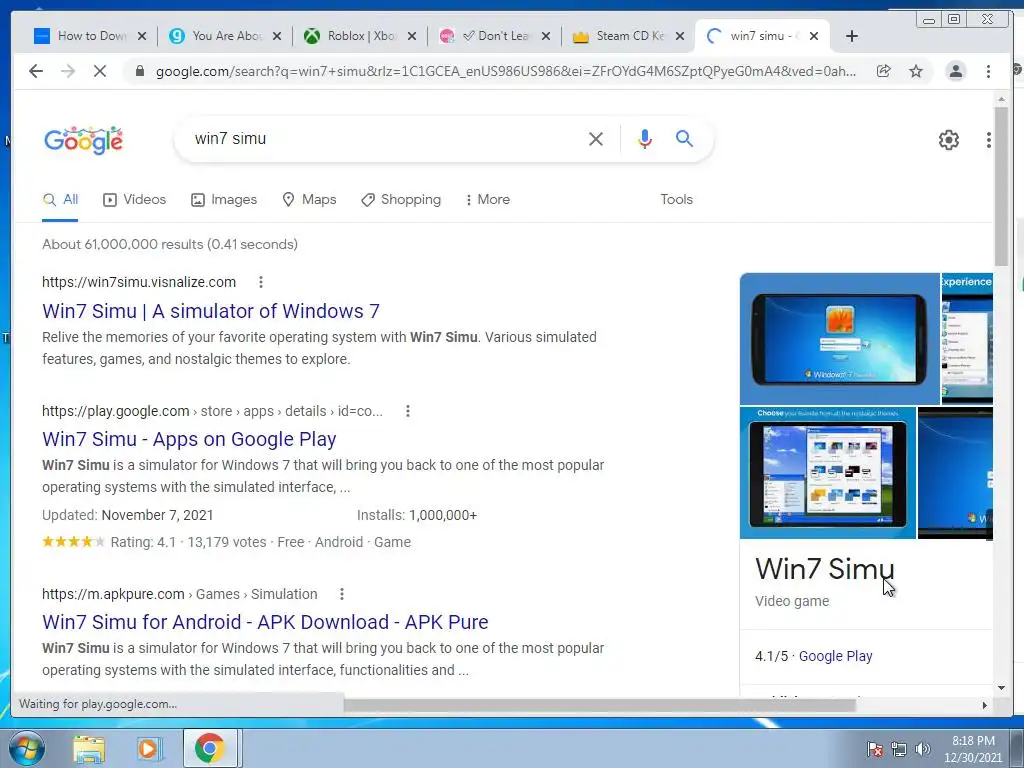Open a new tab with plus button
Image resolution: width=1024 pixels, height=768 pixels.
click(x=852, y=36)
